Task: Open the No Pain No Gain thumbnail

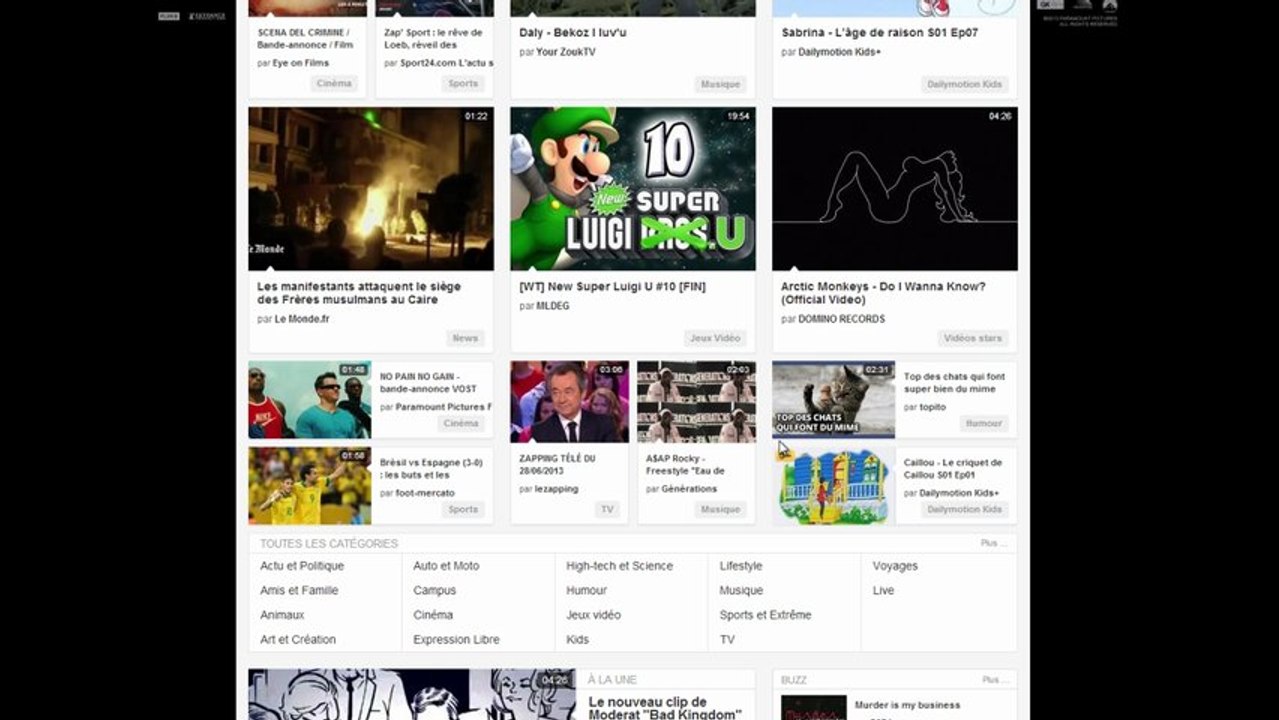Action: coord(310,400)
